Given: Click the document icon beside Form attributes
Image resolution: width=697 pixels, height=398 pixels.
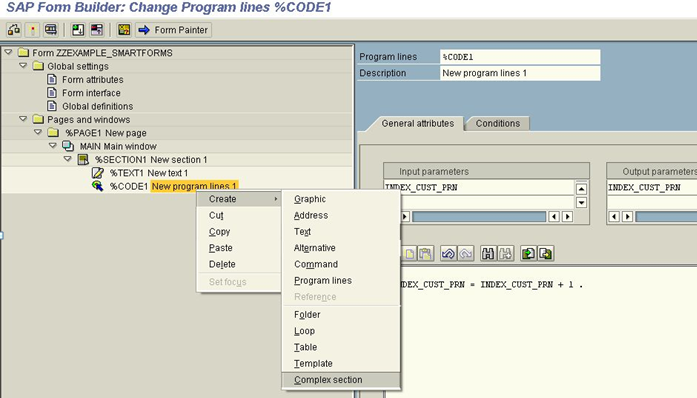Looking at the screenshot, I should coord(52,80).
